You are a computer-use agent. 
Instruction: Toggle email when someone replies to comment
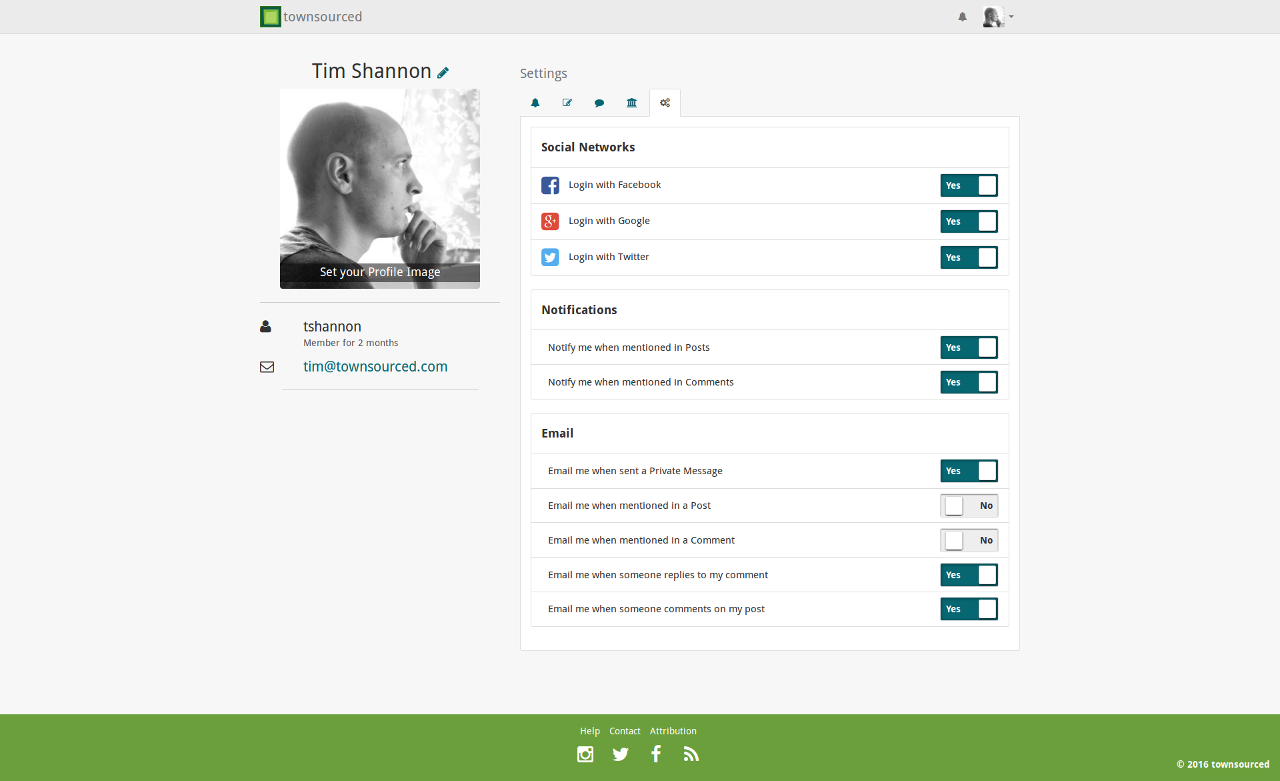tap(969, 575)
